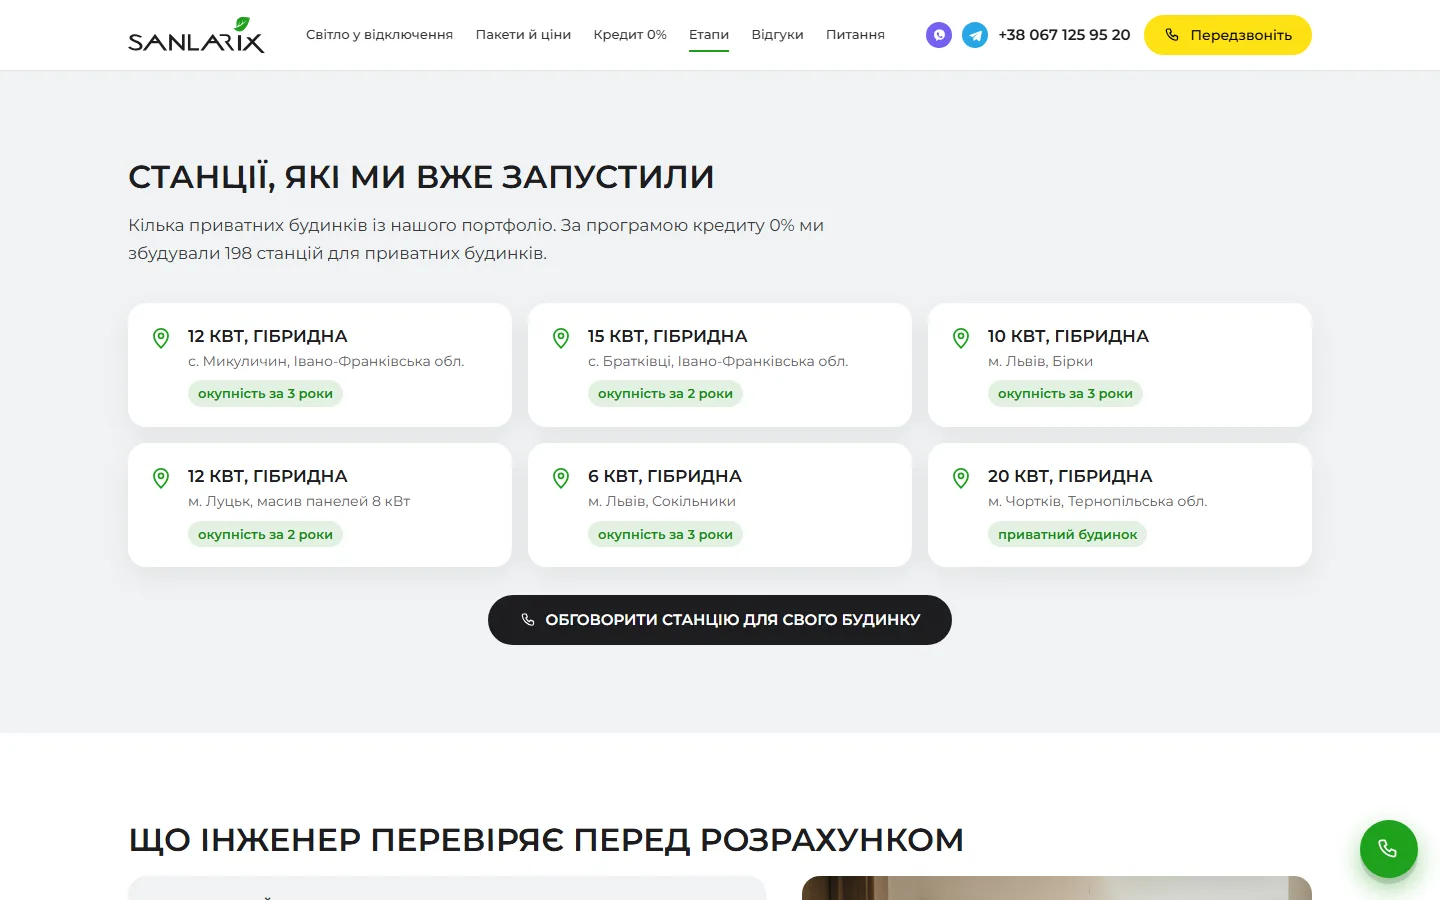Click the 'окупність за 3 роки' tag on Бірки card
This screenshot has height=900, width=1440.
point(1065,394)
